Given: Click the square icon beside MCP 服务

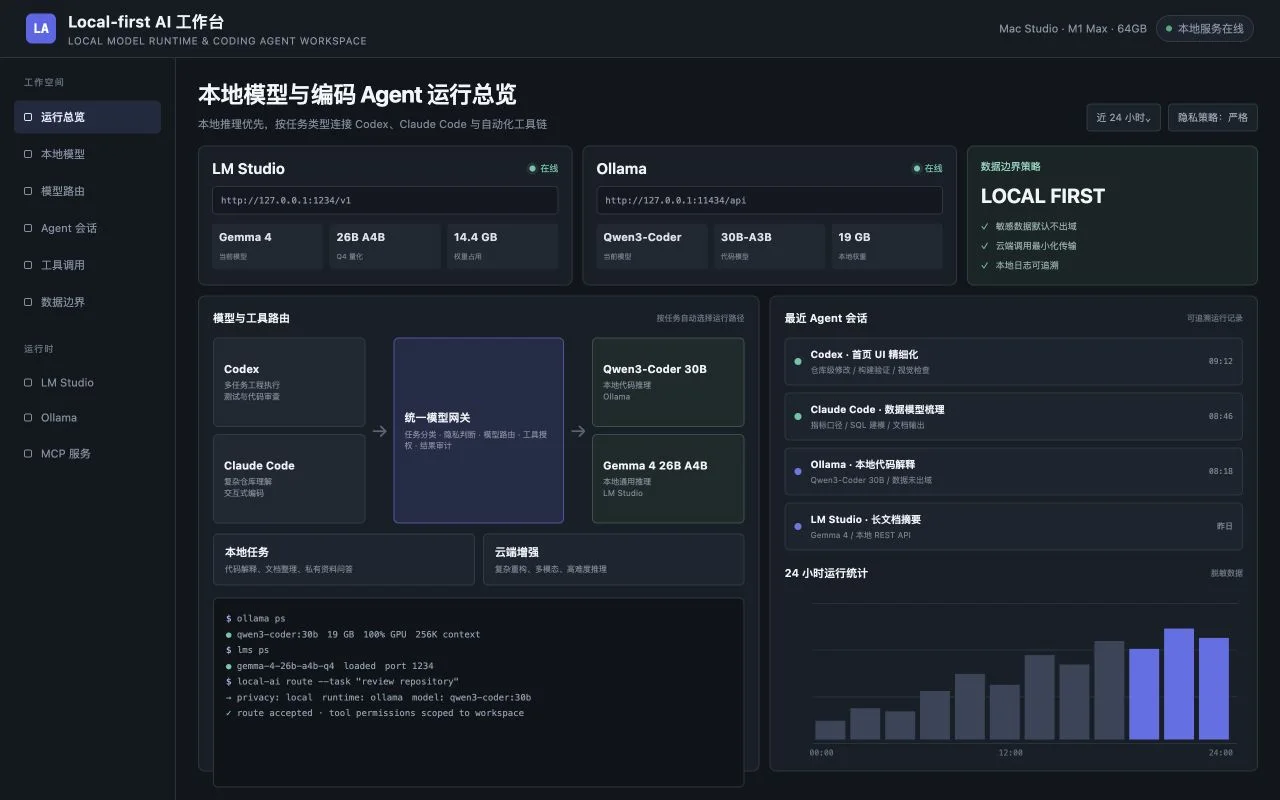Looking at the screenshot, I should 28,454.
